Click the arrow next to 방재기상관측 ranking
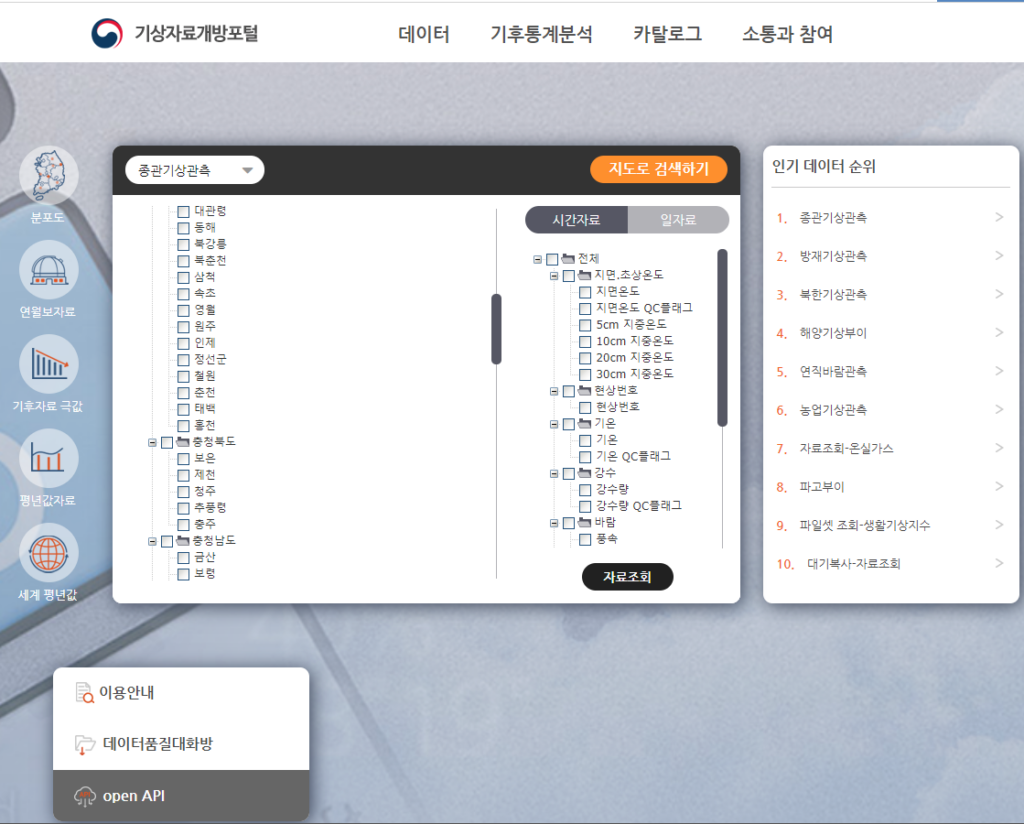This screenshot has height=824, width=1024. click(999, 256)
